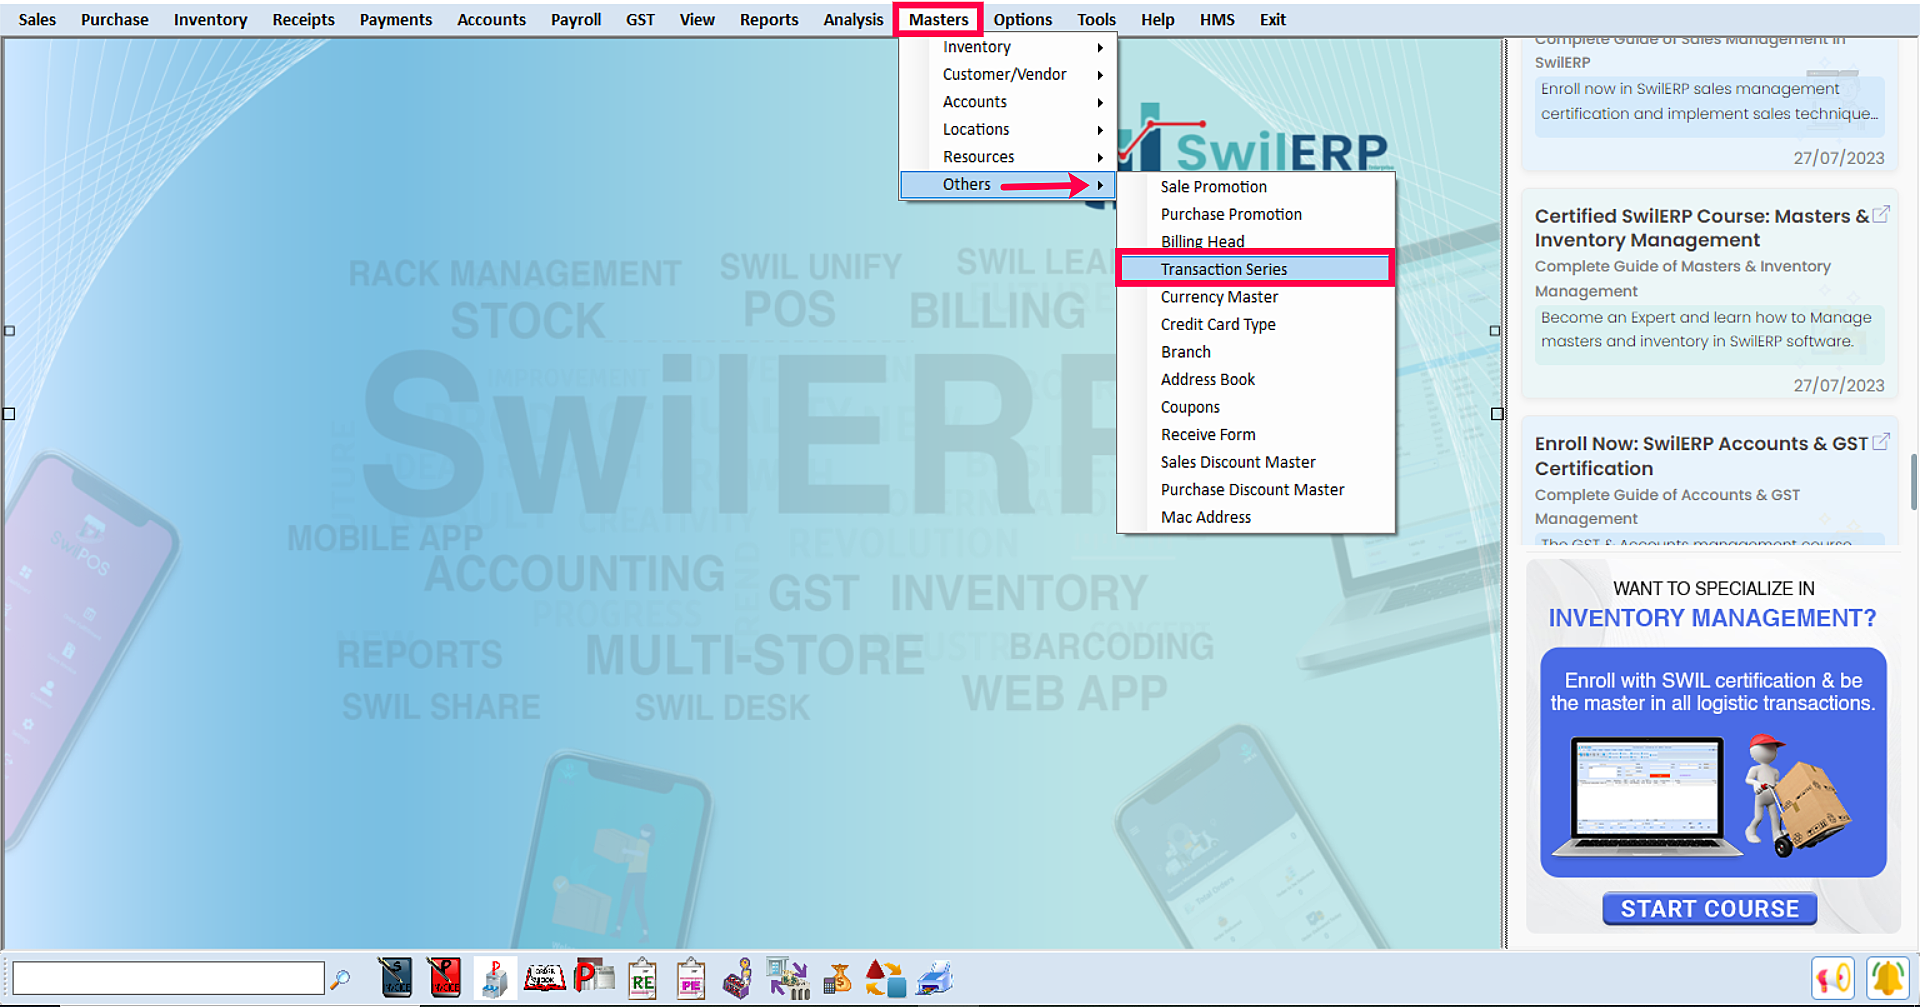Open external link of Masters & Inventory course
This screenshot has width=1920, height=1007.
coord(1881,214)
